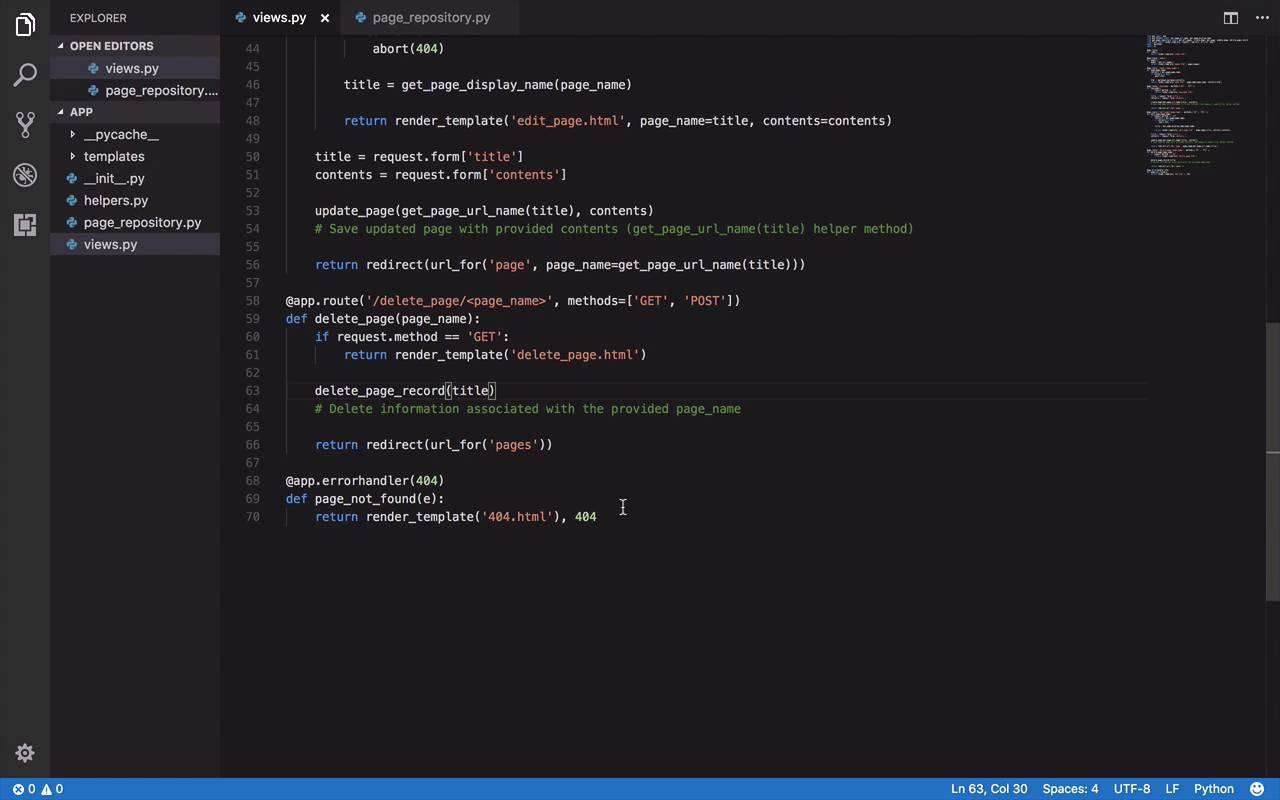The image size is (1280, 800).
Task: Click contents = request.form line 51
Action: click(x=441, y=174)
